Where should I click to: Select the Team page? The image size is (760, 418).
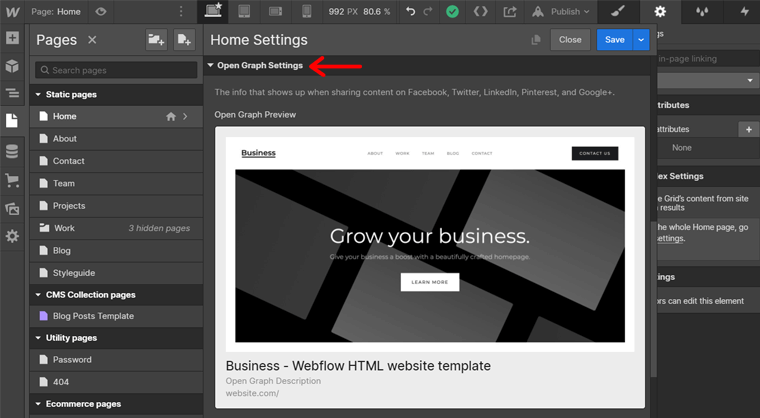pos(116,183)
